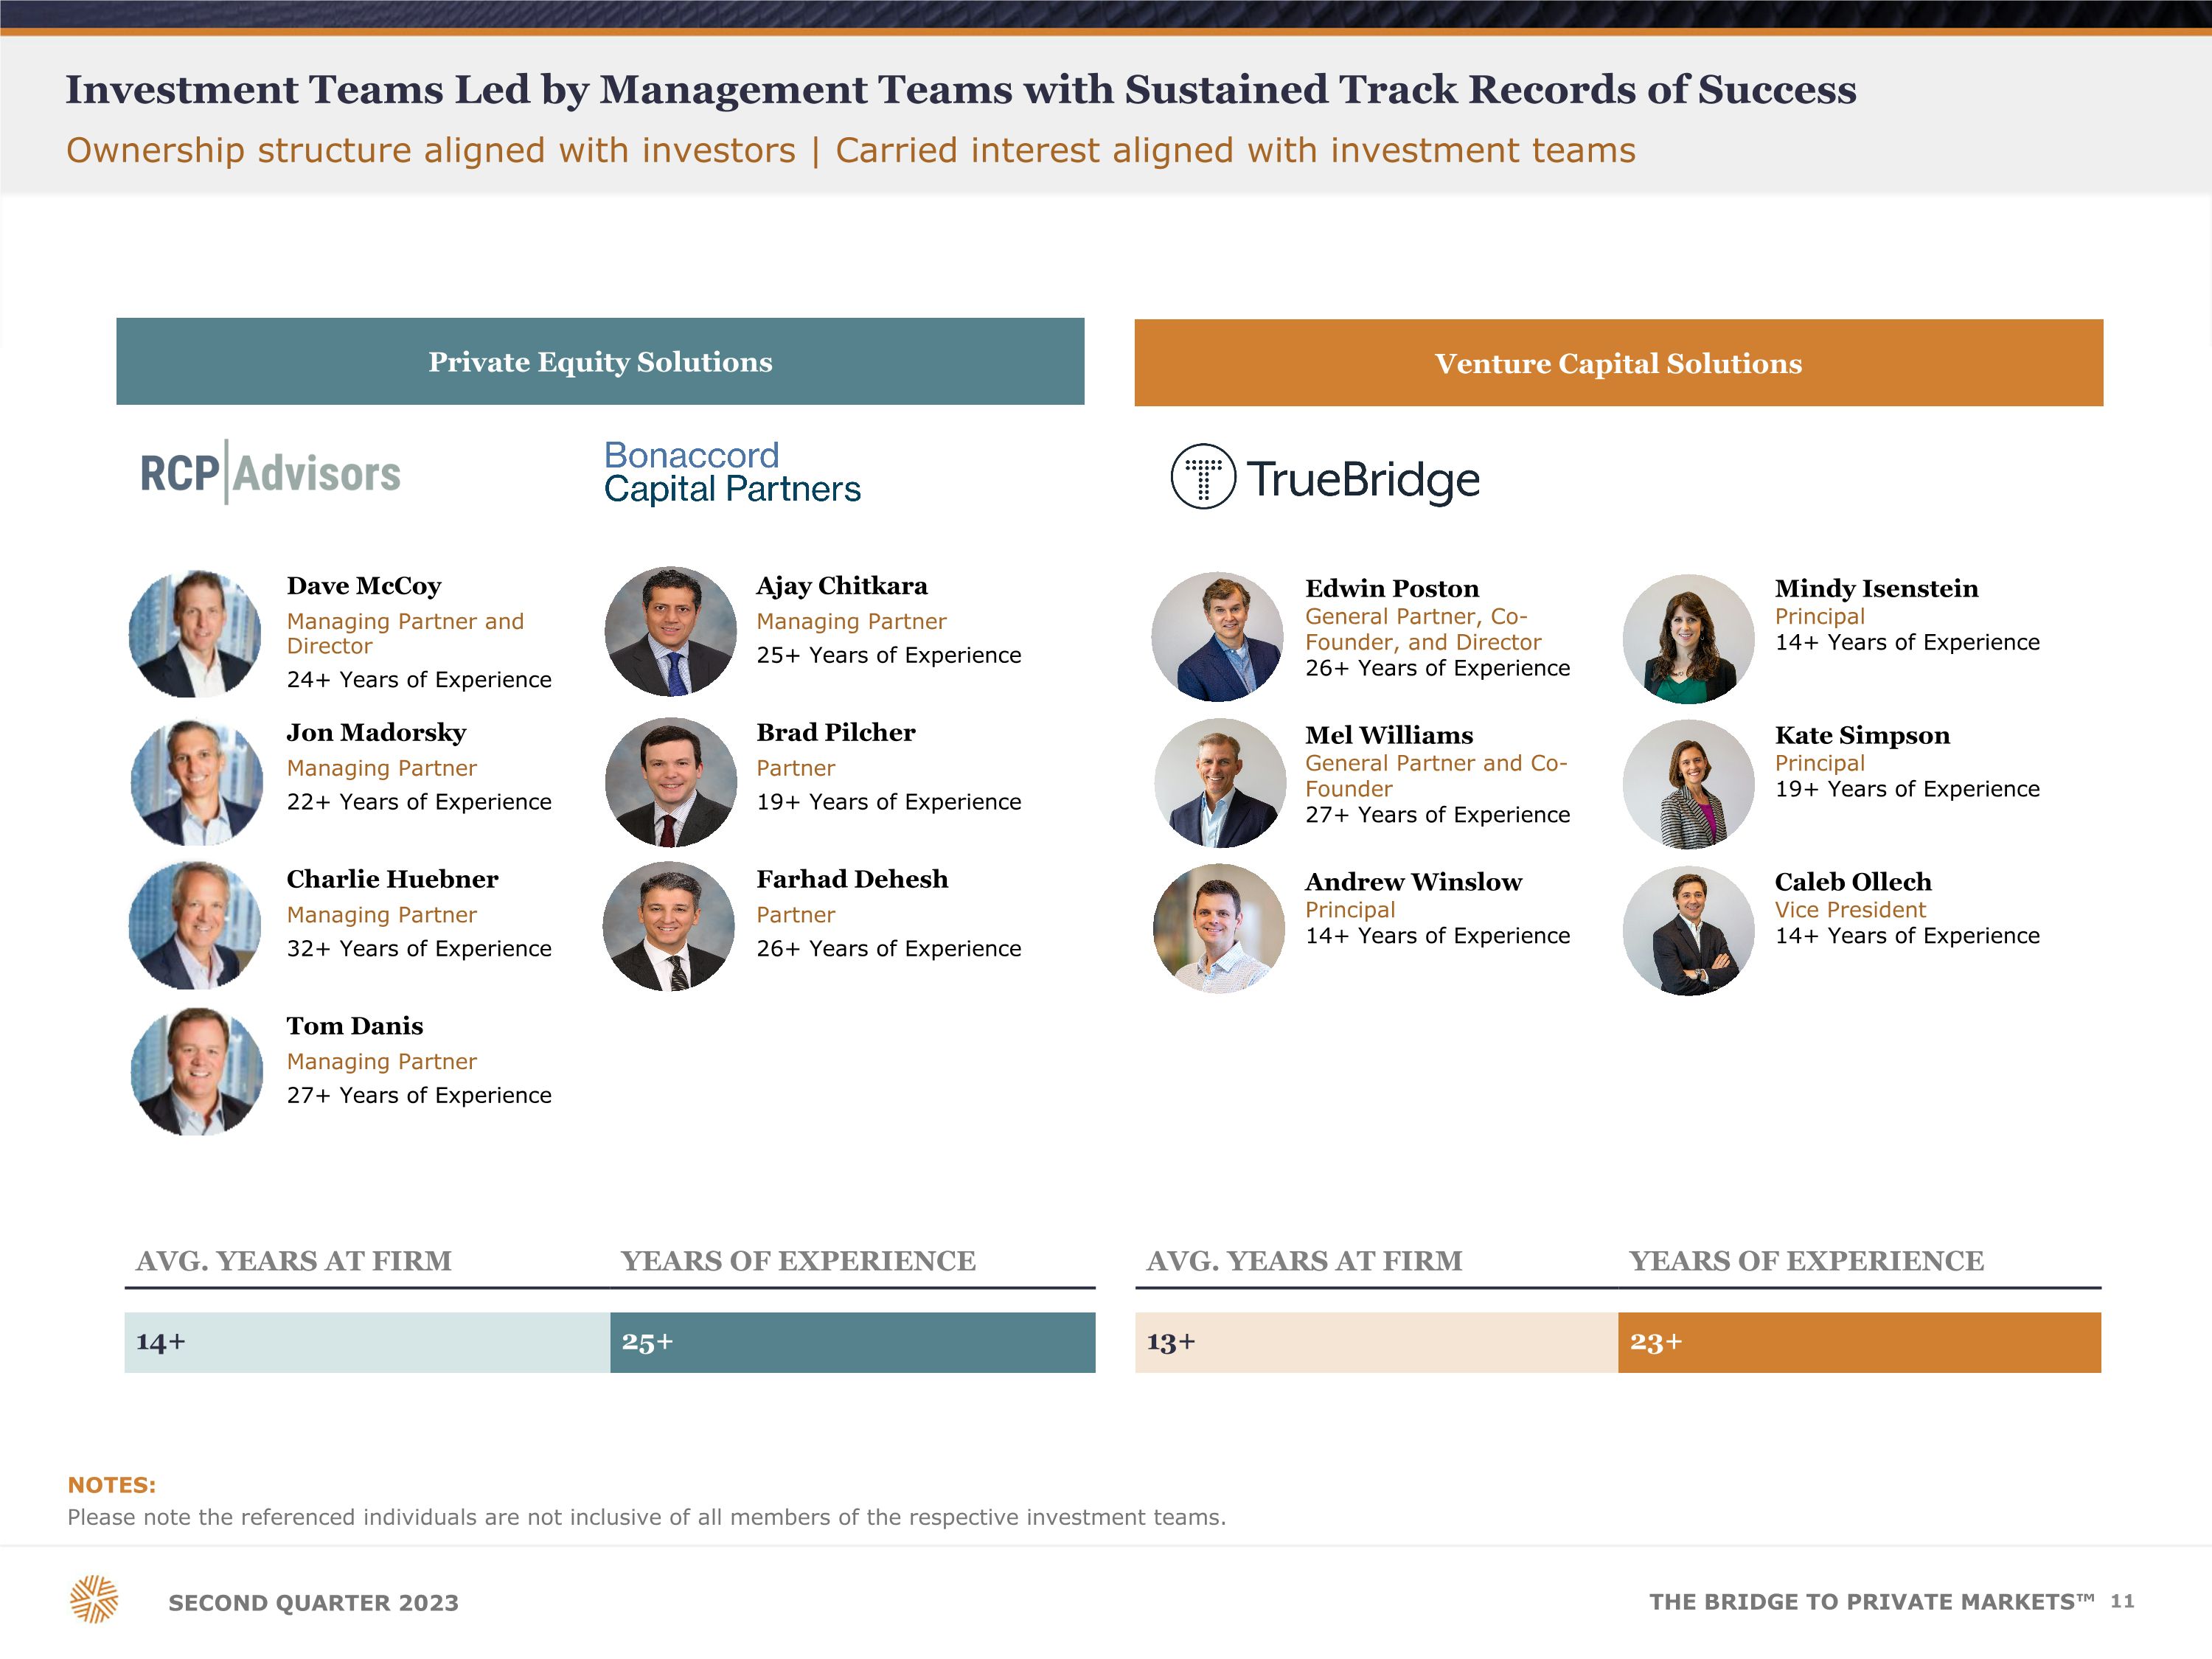This screenshot has height=1659, width=2212.
Task: Click Farhad Dehesh's portrait photo
Action: pos(669,927)
